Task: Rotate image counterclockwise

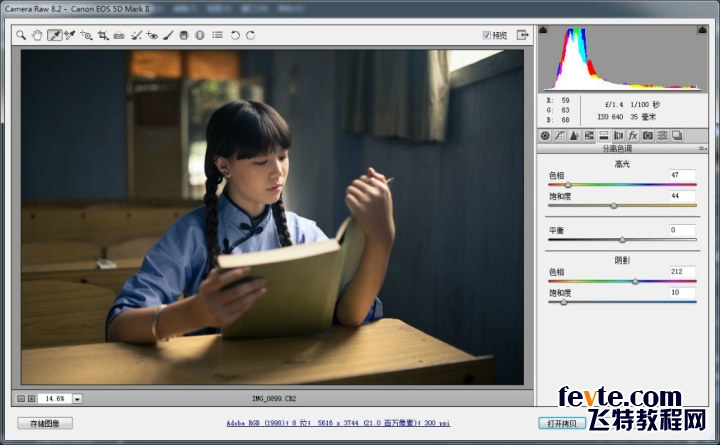Action: point(235,35)
